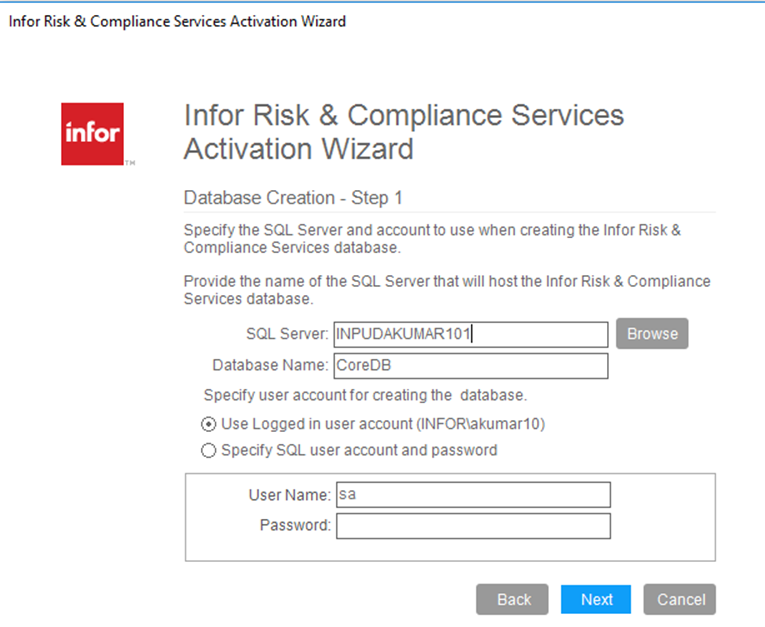
Task: Select Use Logged in user account option
Action: click(209, 424)
